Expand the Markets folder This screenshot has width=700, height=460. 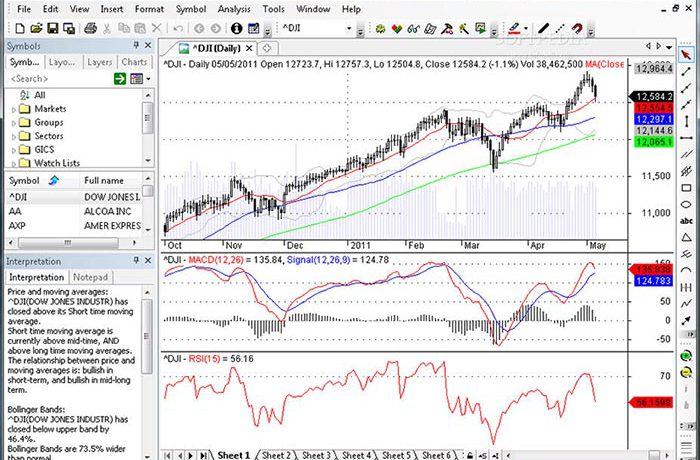click(x=14, y=109)
